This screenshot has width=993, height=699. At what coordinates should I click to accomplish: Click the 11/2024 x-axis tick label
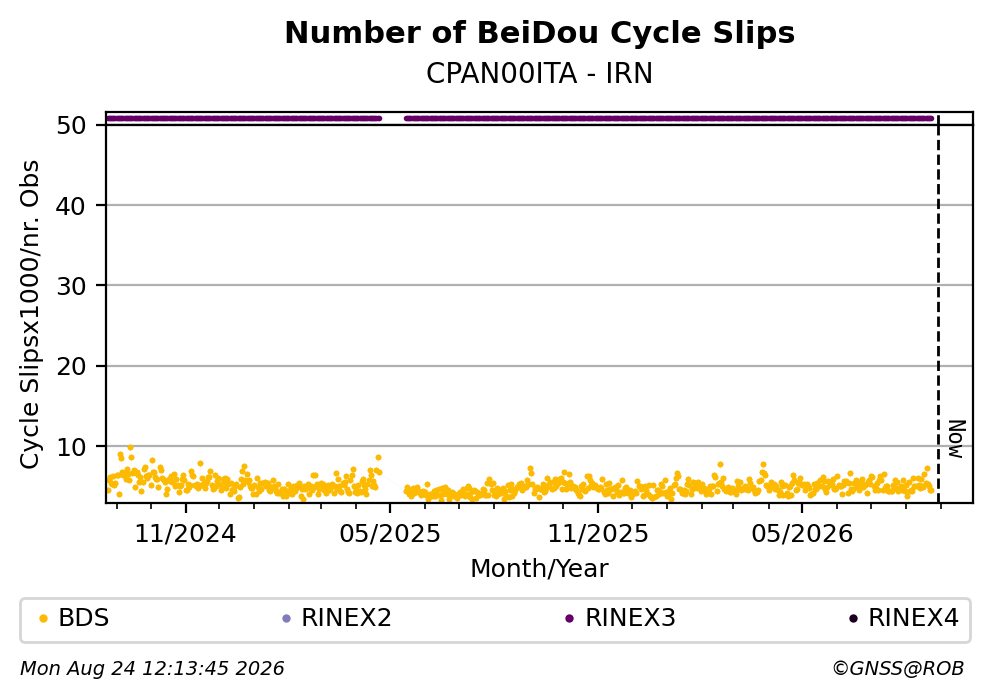(185, 534)
